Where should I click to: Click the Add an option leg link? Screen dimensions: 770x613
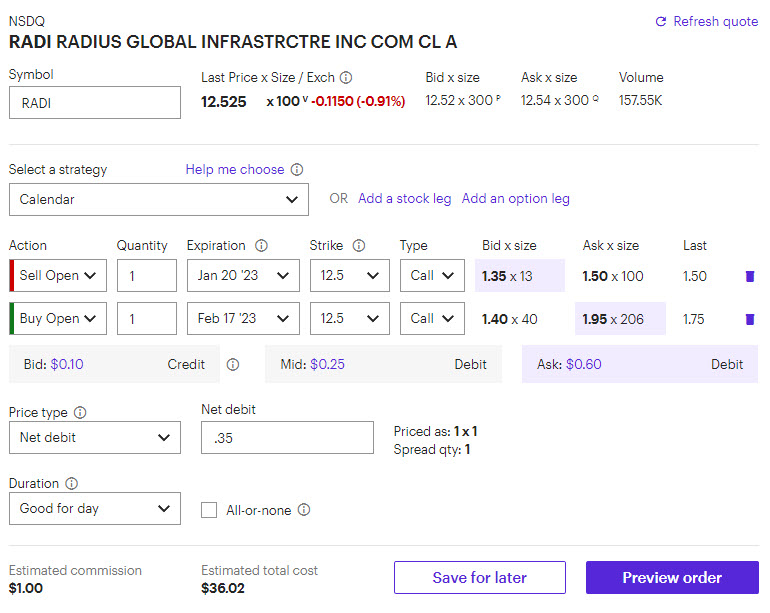516,198
